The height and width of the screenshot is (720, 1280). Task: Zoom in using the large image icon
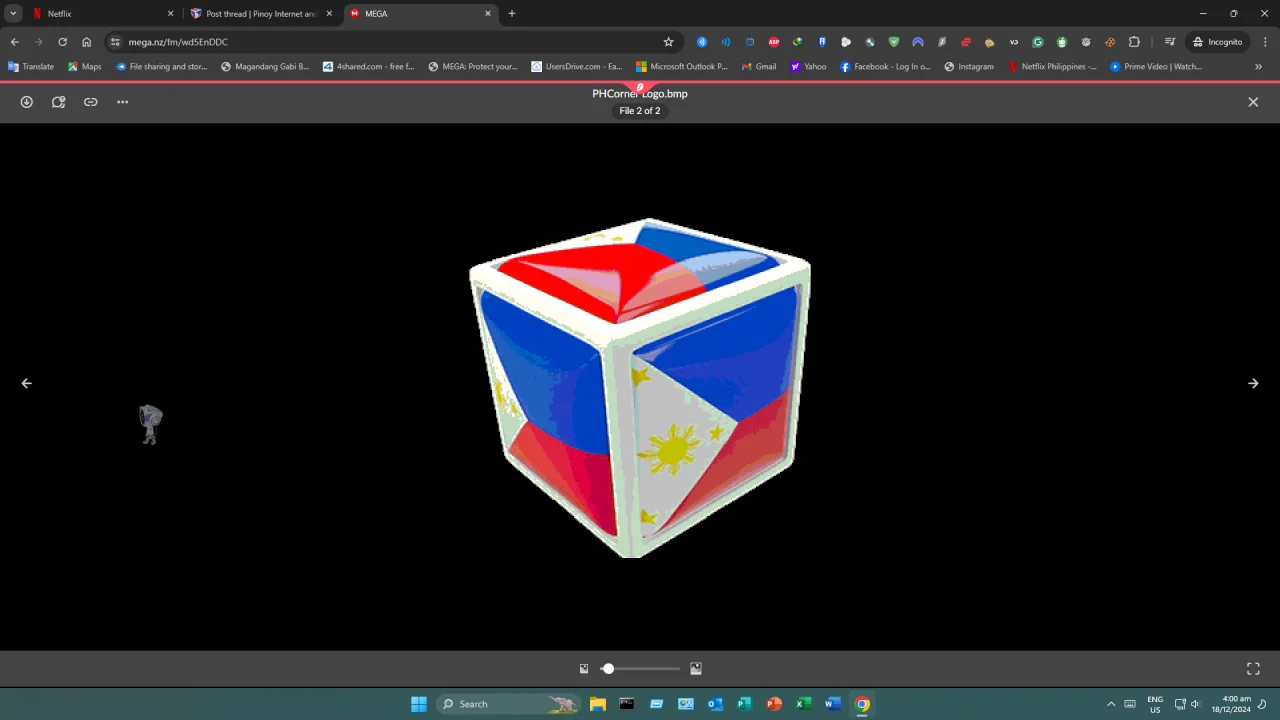coord(696,669)
